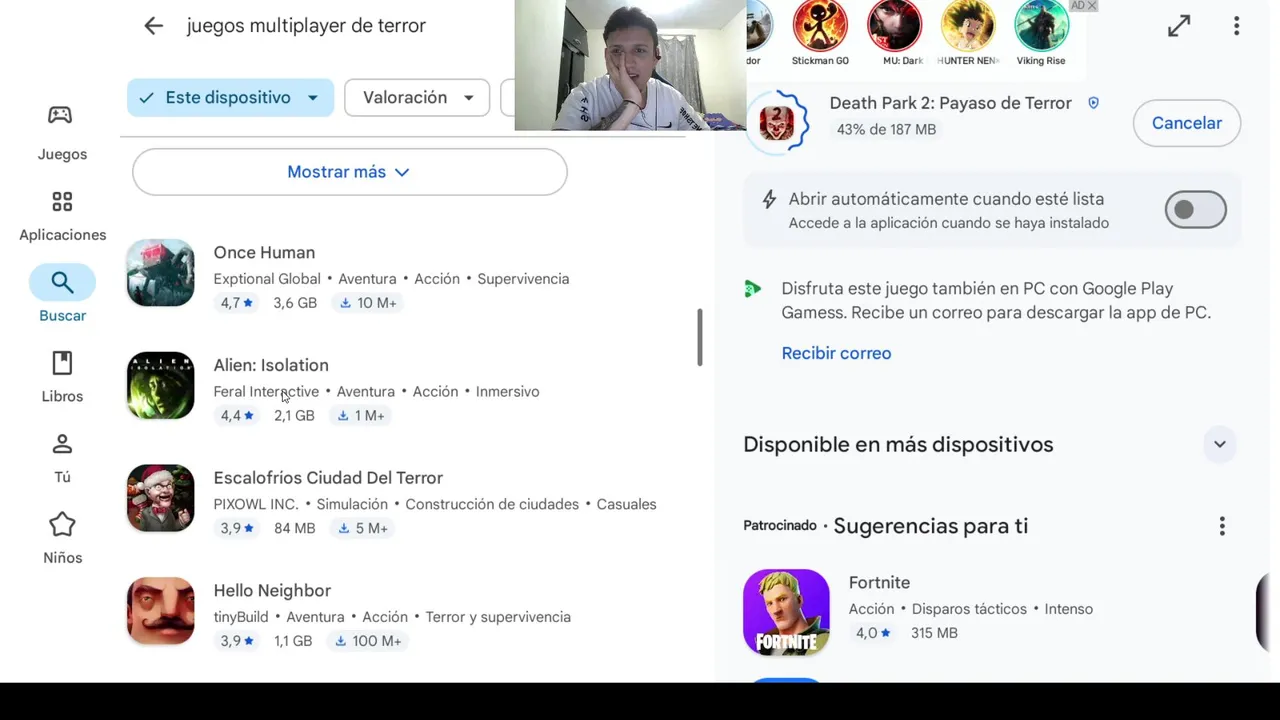Viewport: 1280px width, 720px height.
Task: Open Hello Neighbor app icon
Action: (160, 611)
